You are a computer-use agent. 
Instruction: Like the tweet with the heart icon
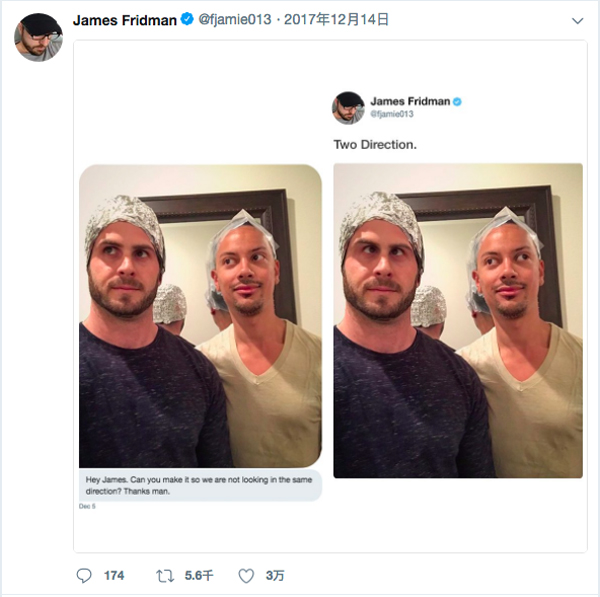[246, 575]
